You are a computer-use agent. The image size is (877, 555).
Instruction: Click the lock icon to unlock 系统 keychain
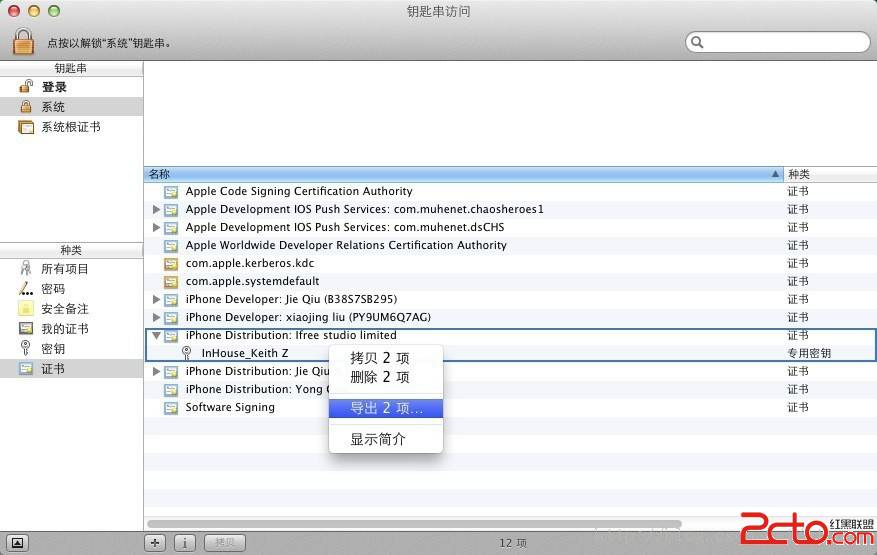point(23,42)
